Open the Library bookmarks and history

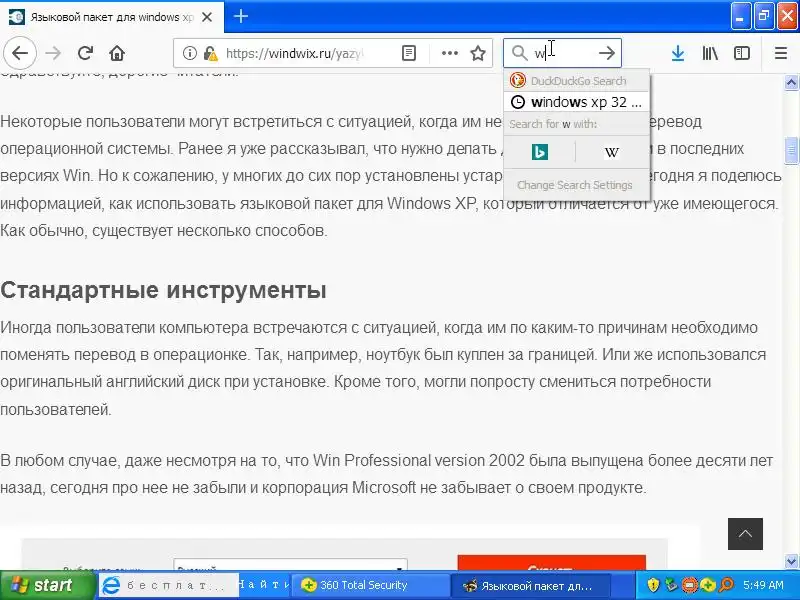(x=710, y=53)
